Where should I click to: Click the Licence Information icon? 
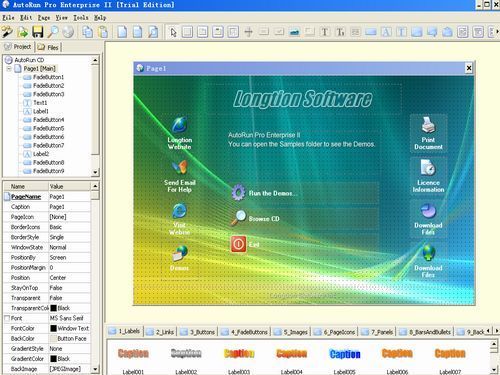tap(428, 167)
